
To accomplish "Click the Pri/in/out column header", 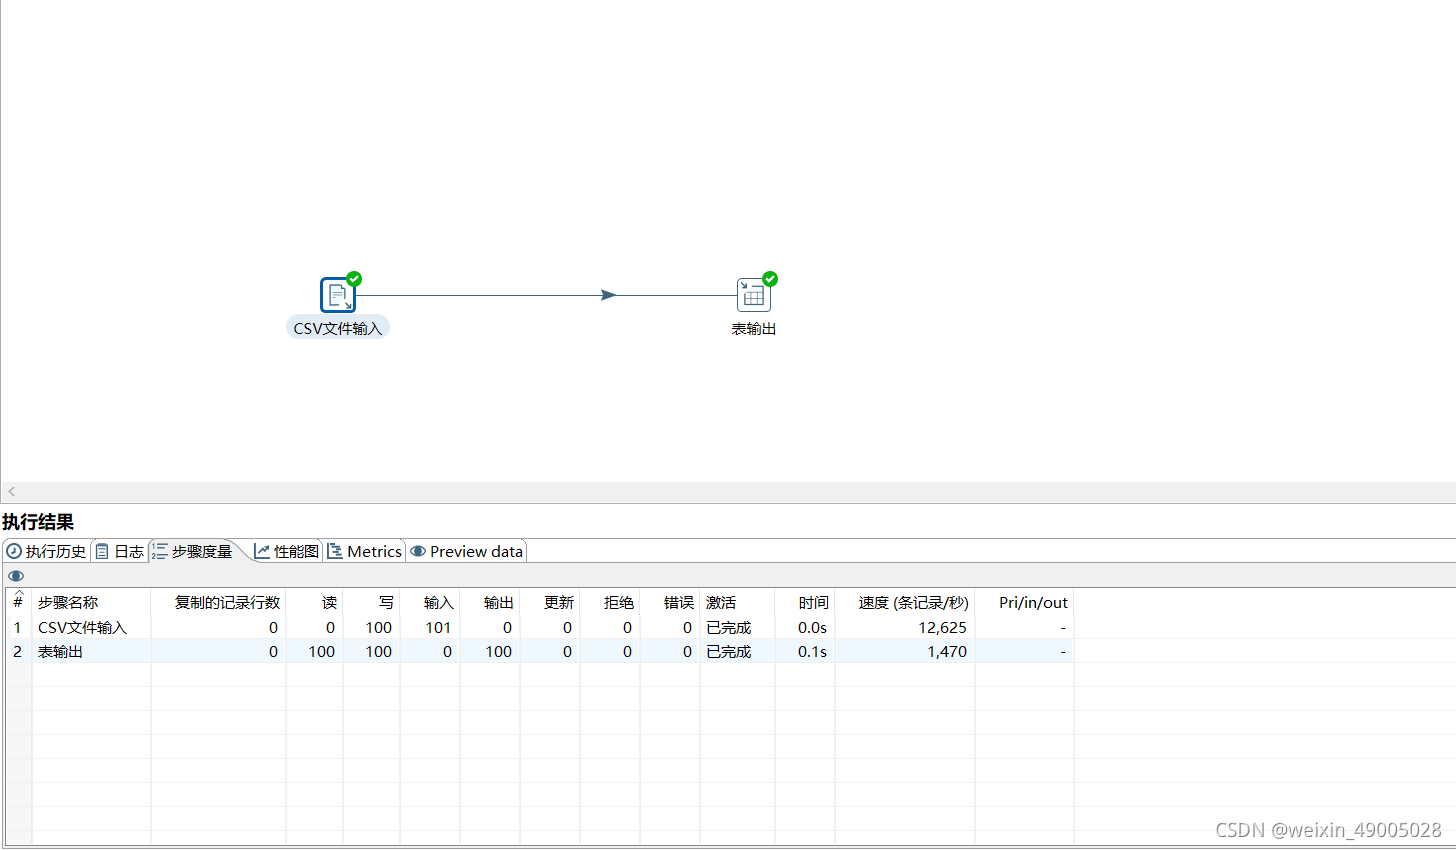I will [x=1025, y=602].
